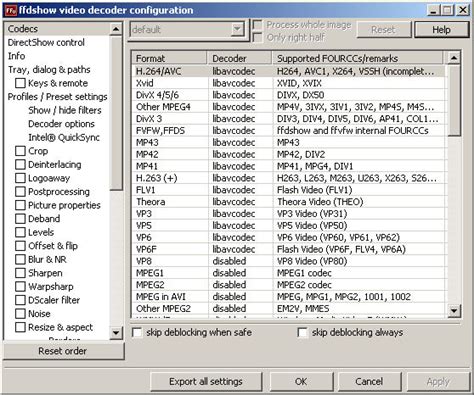
Task: Click the Reset order button
Action: [63, 351]
